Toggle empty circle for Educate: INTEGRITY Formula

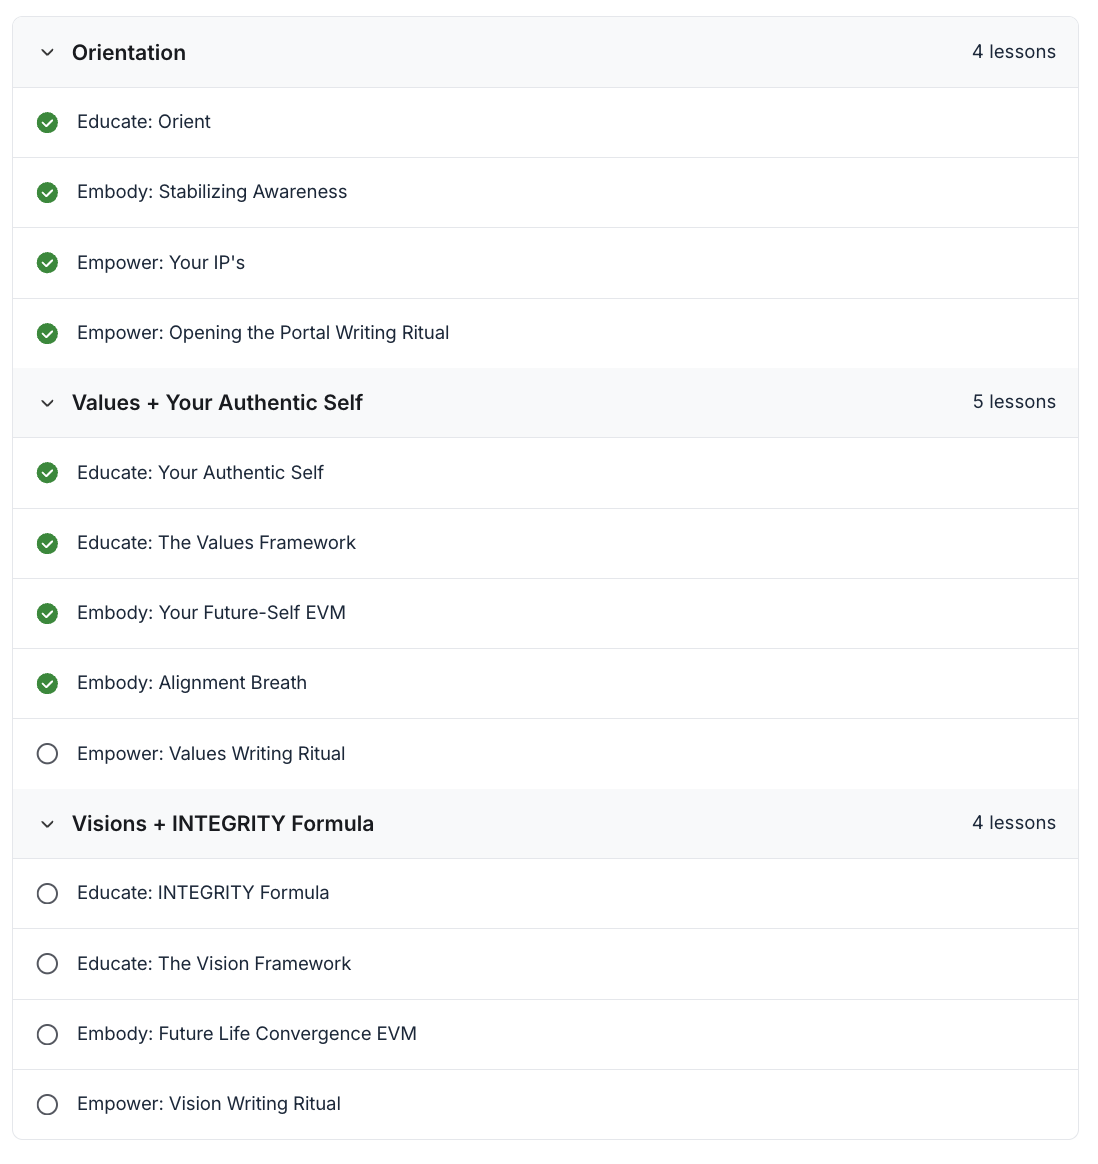tap(48, 893)
